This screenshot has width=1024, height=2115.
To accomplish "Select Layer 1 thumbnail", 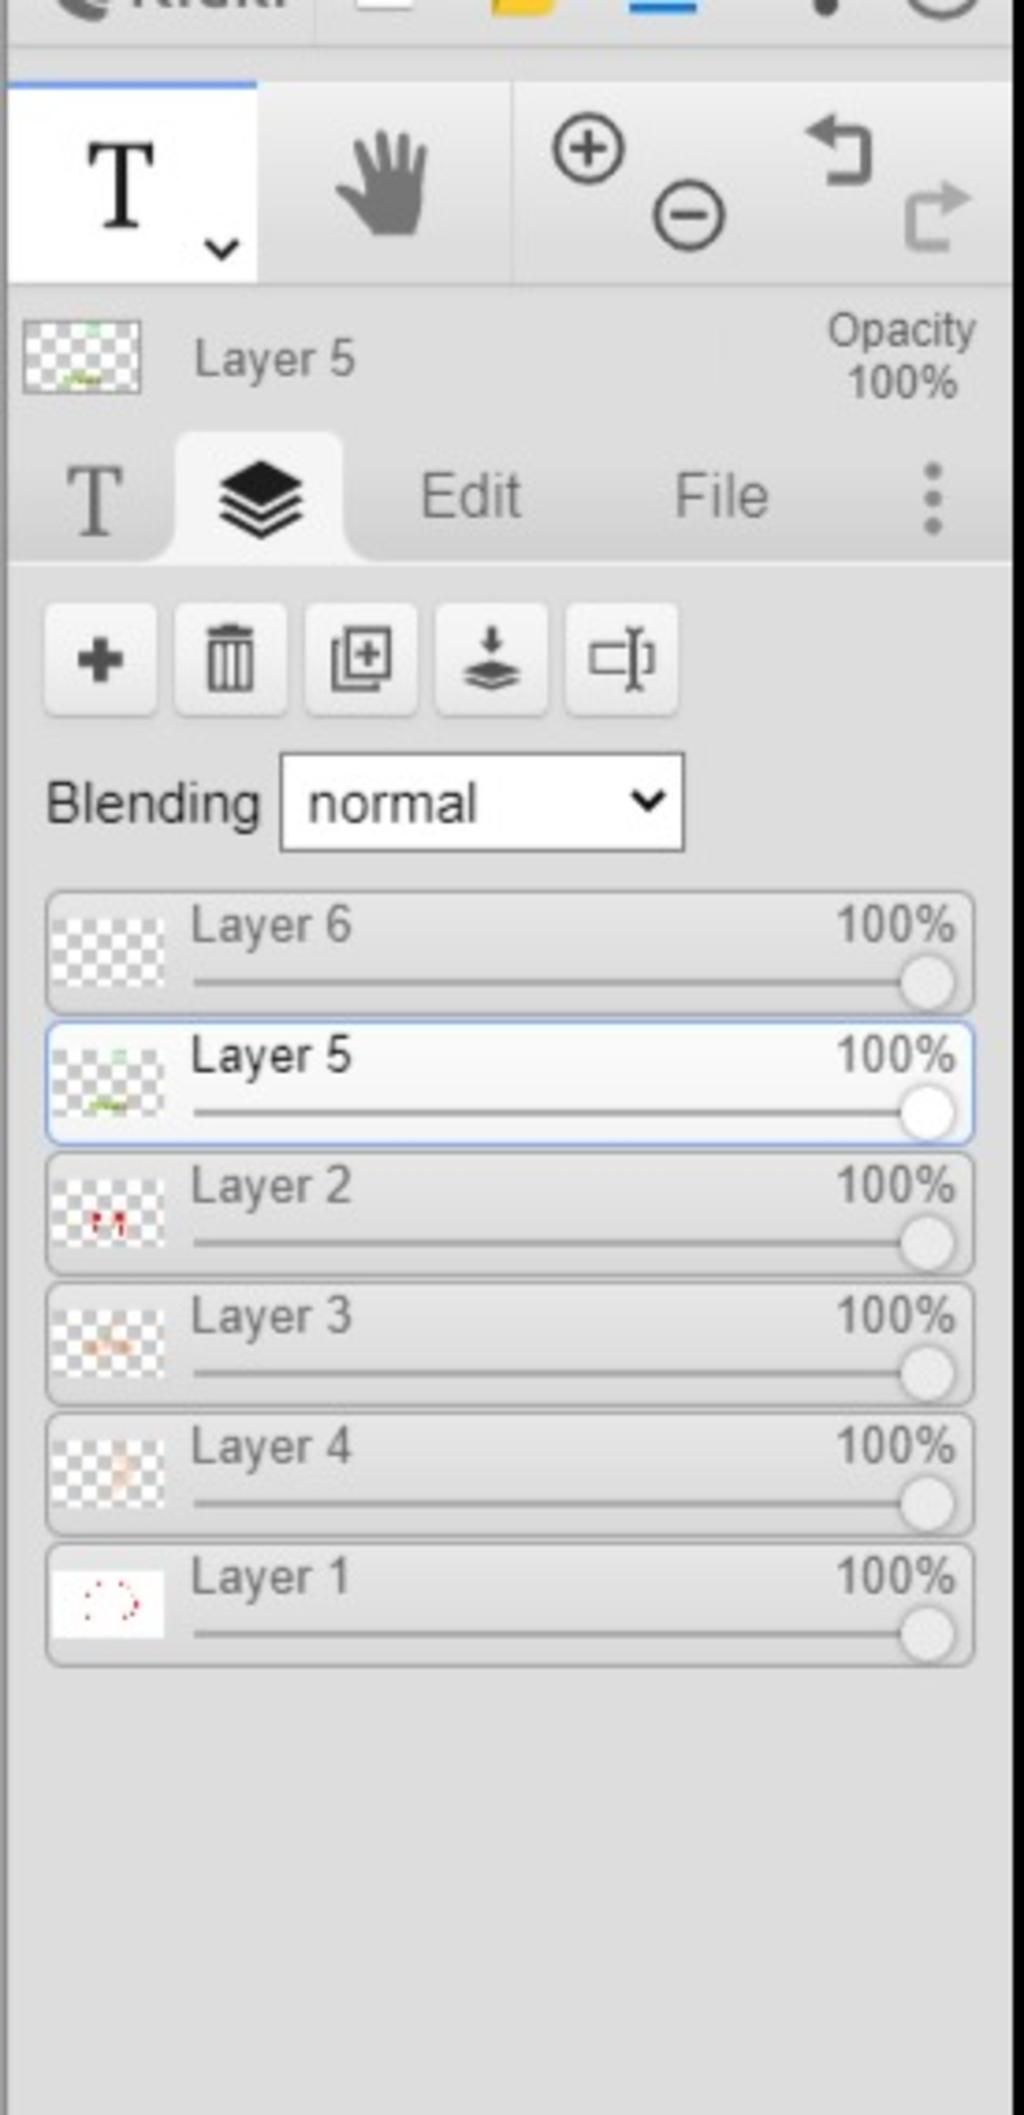I will click(x=108, y=1604).
